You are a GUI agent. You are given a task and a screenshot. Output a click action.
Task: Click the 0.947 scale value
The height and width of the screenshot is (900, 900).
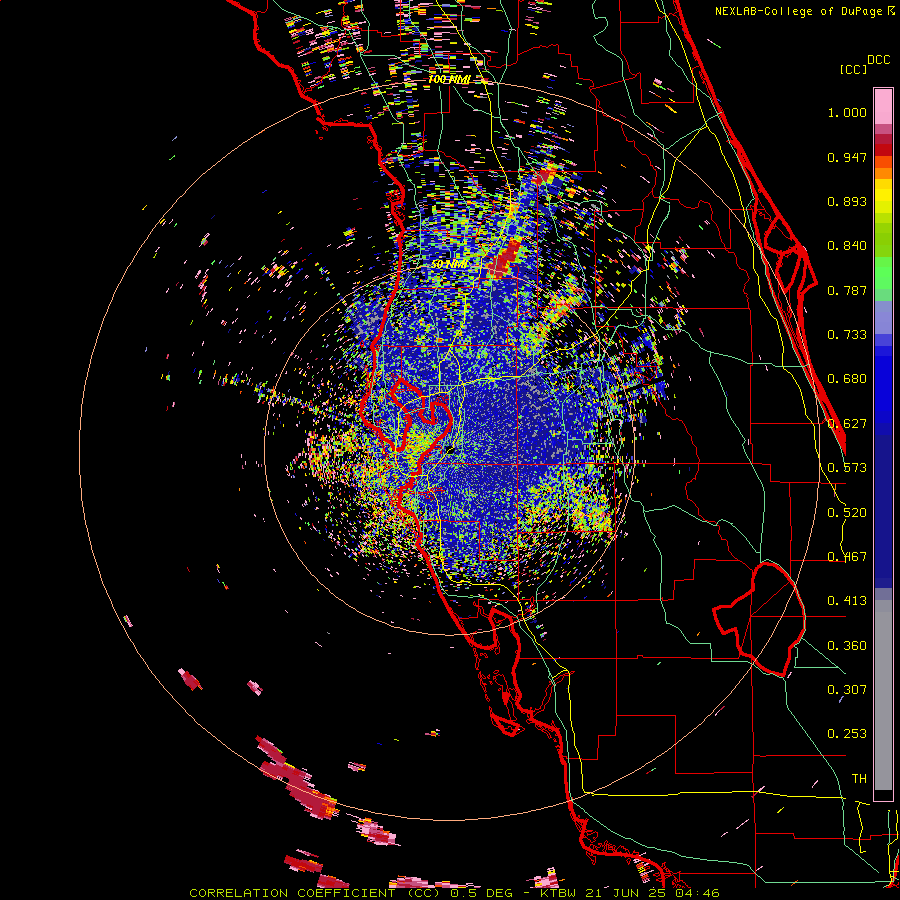[x=847, y=157]
